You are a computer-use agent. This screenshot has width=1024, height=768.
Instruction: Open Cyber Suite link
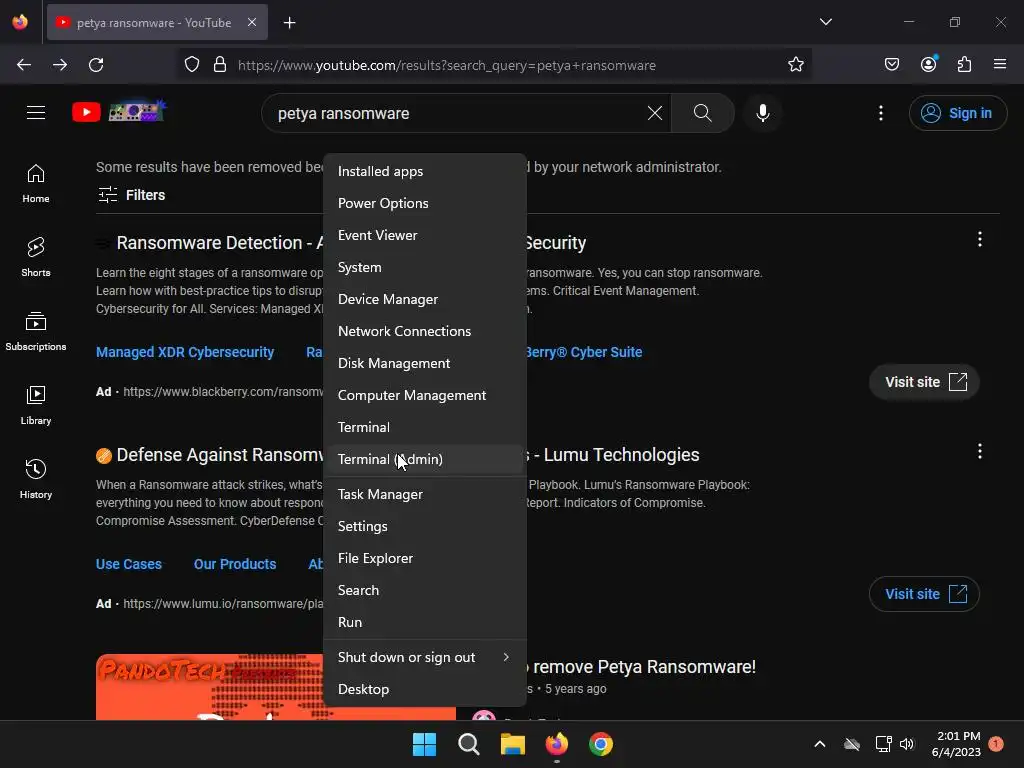[584, 352]
